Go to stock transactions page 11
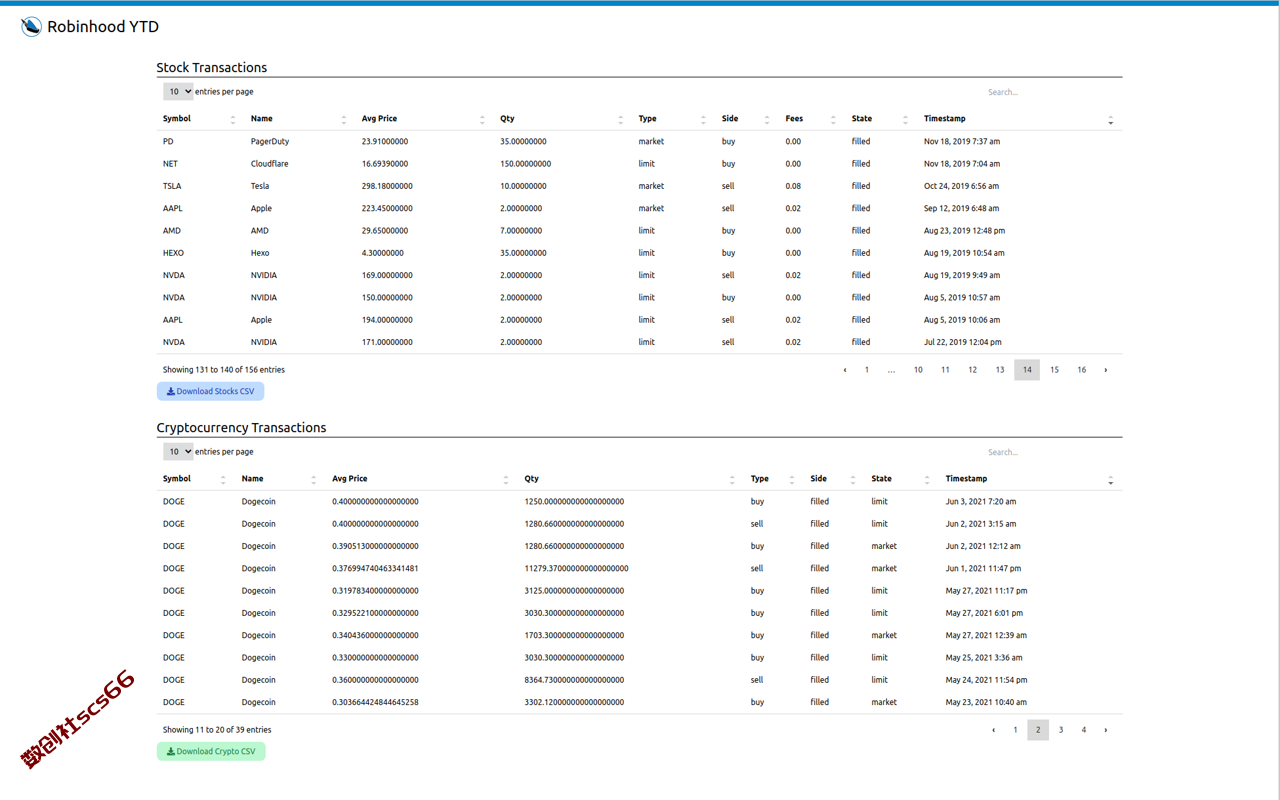 pos(945,370)
